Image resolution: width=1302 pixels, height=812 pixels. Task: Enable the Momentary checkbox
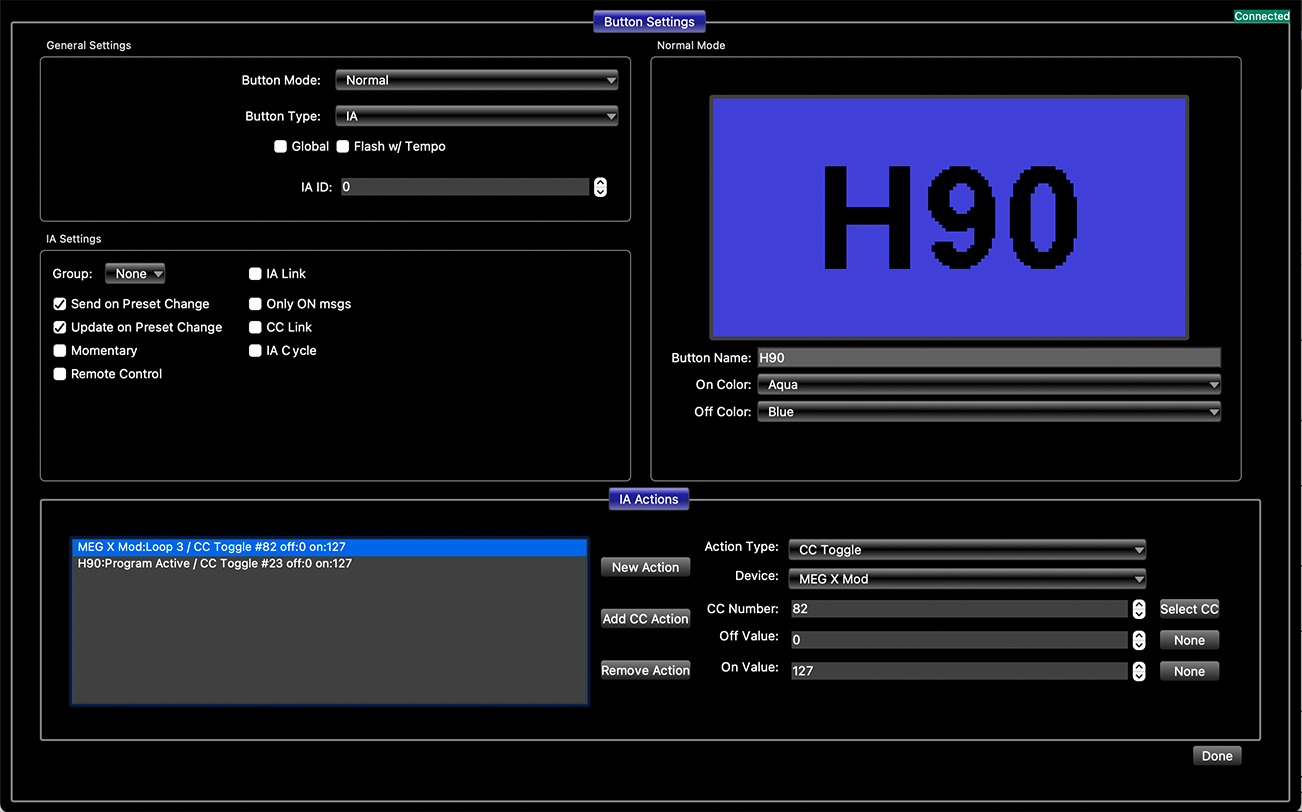click(60, 351)
